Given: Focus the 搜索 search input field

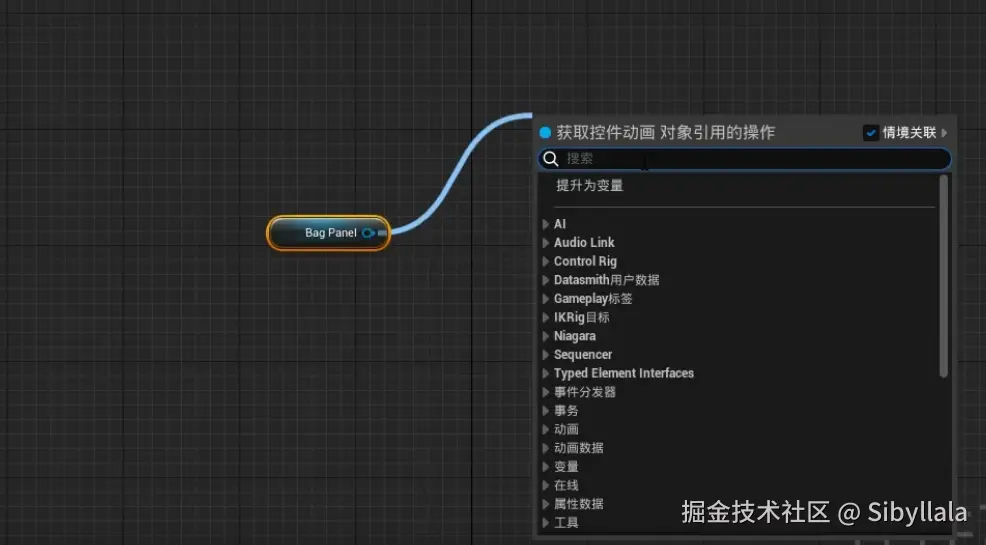Looking at the screenshot, I should tap(744, 159).
